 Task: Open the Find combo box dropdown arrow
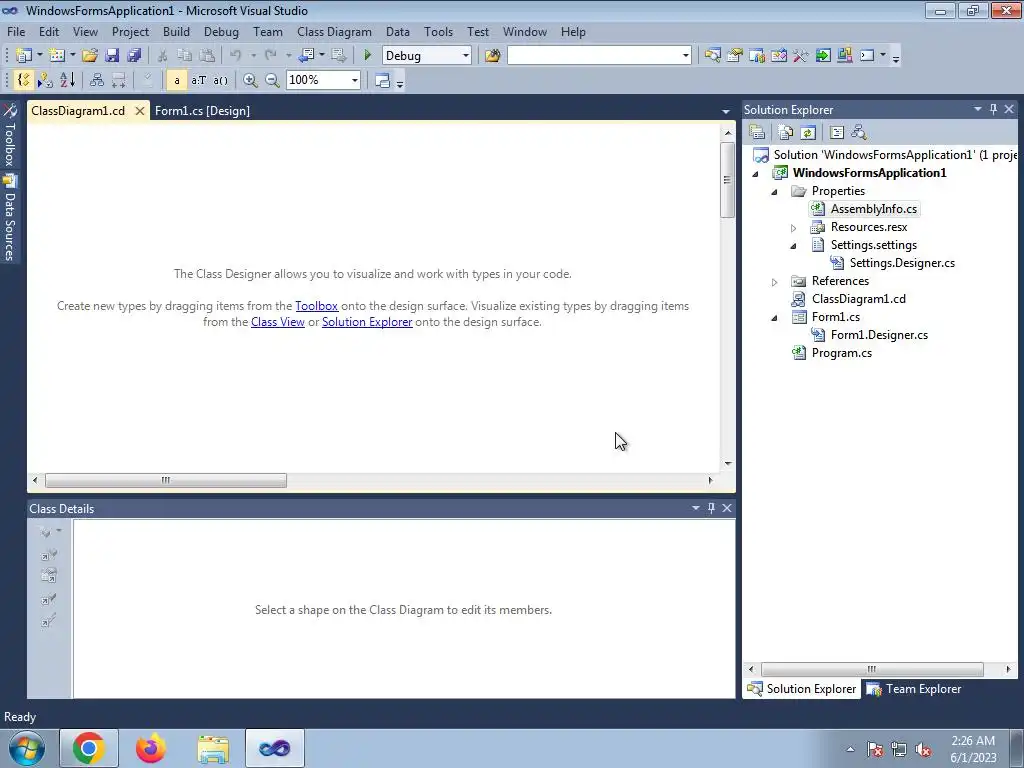click(x=685, y=56)
